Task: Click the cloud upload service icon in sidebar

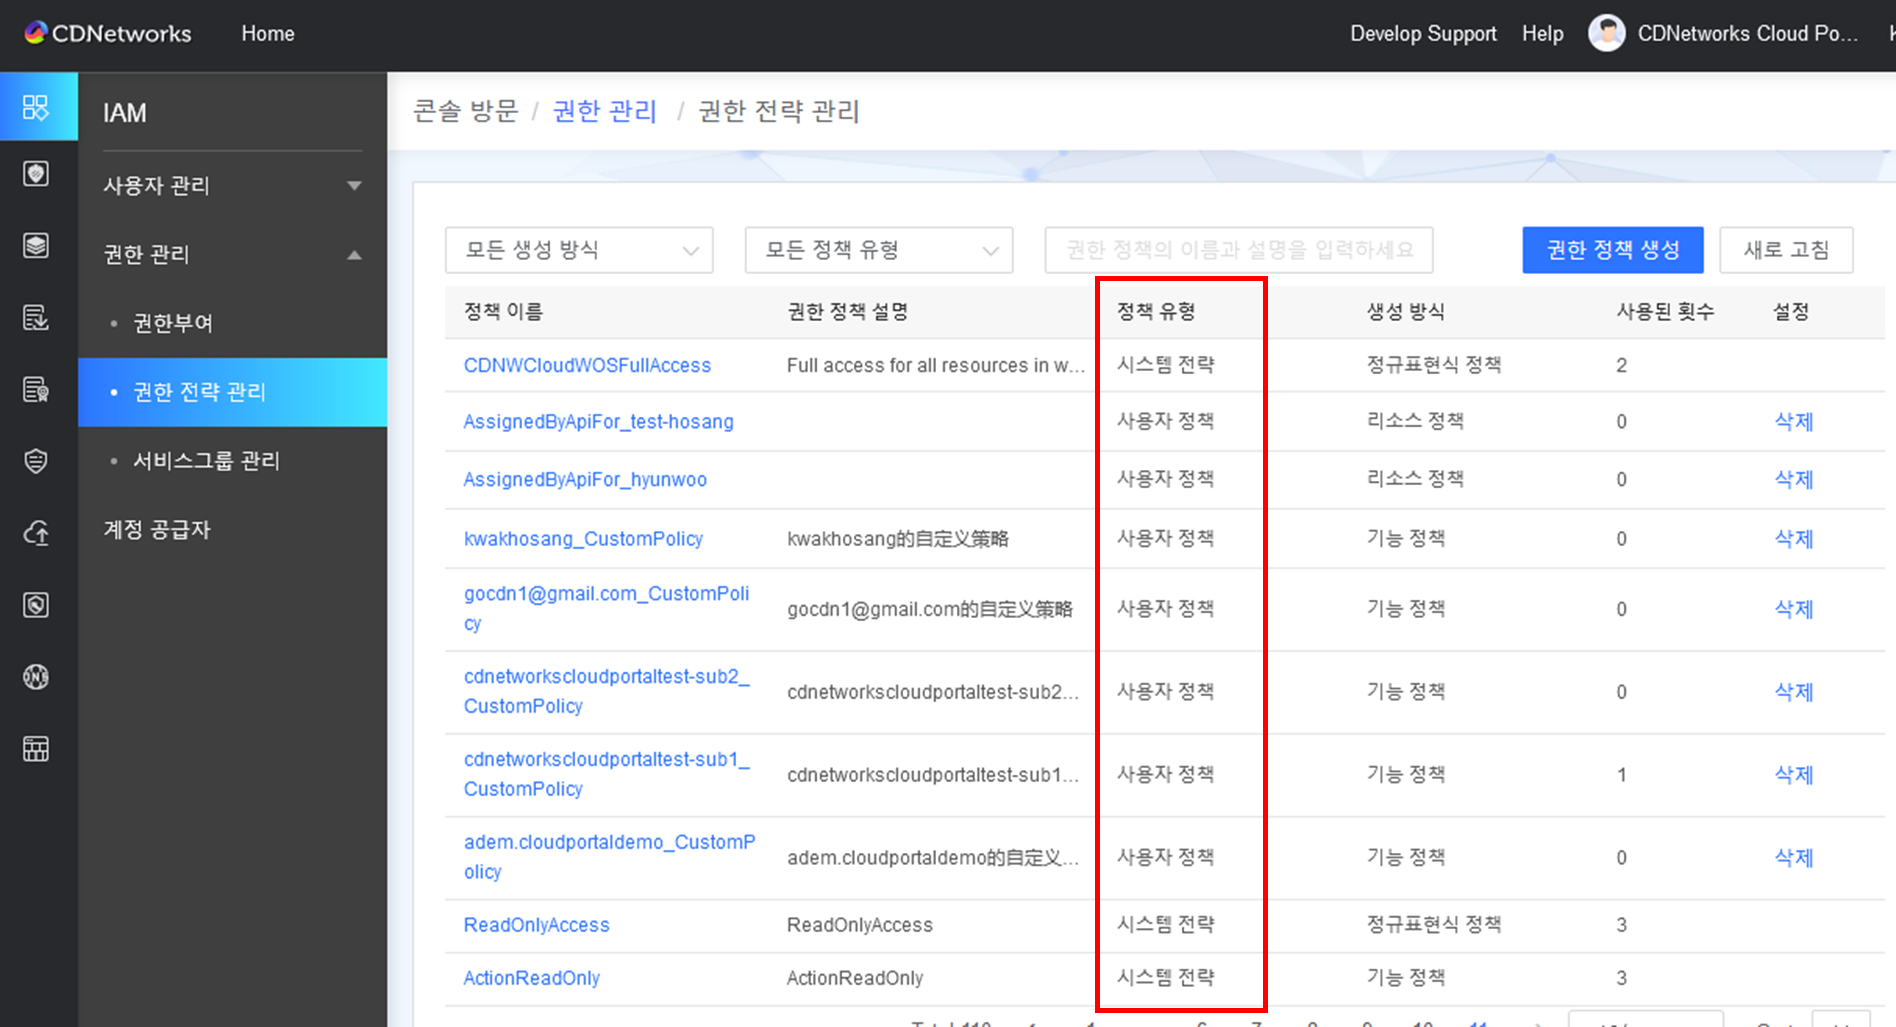Action: 37,532
